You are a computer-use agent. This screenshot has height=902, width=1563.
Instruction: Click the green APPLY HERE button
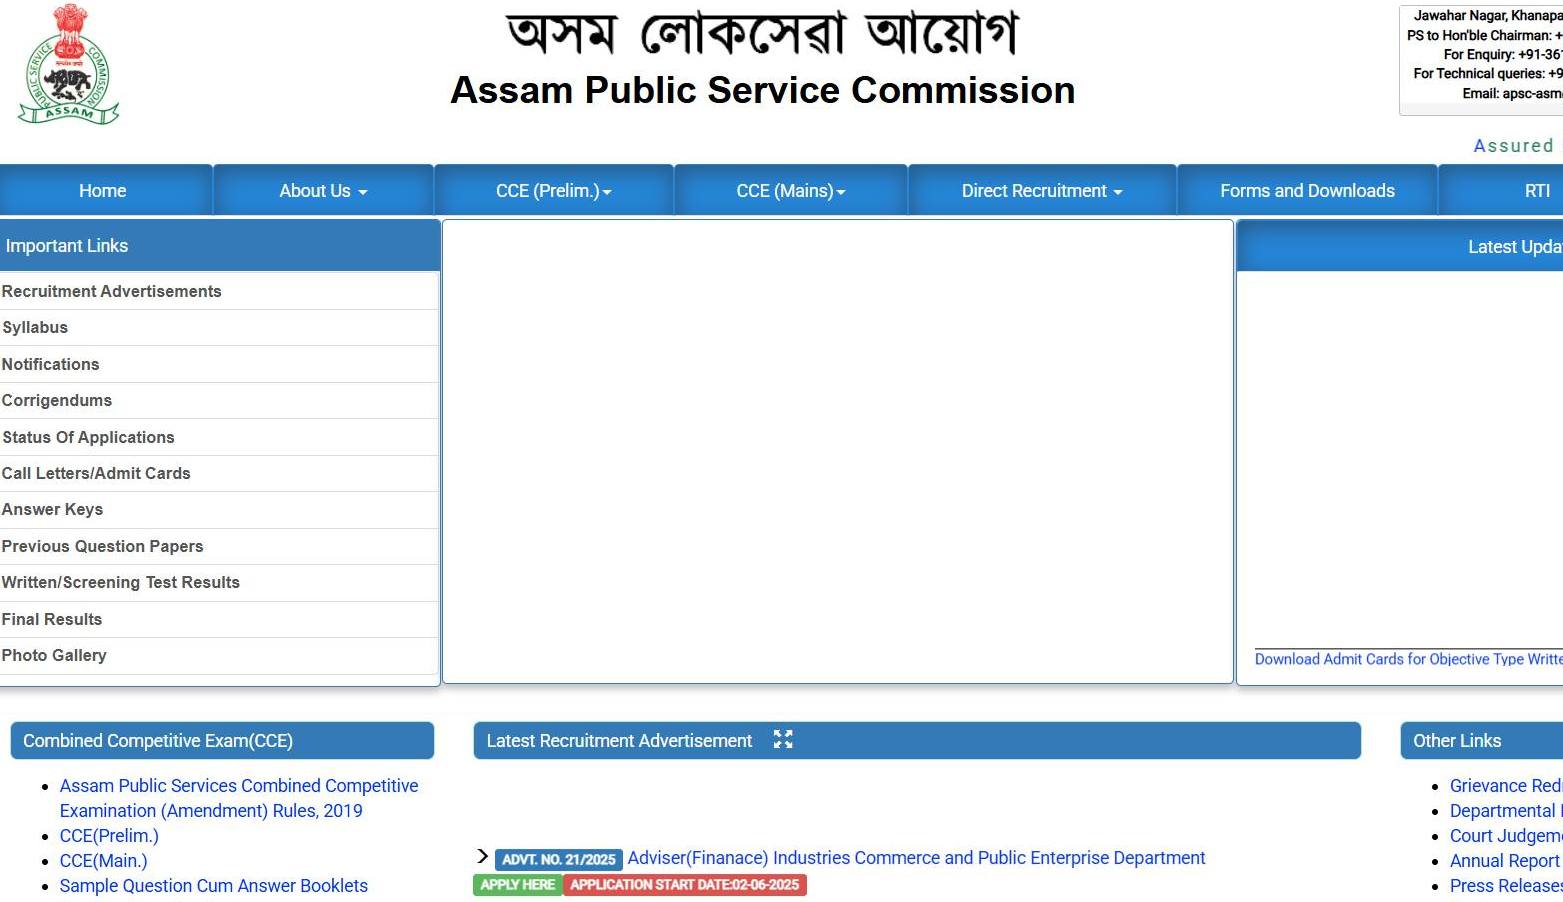[x=518, y=885]
